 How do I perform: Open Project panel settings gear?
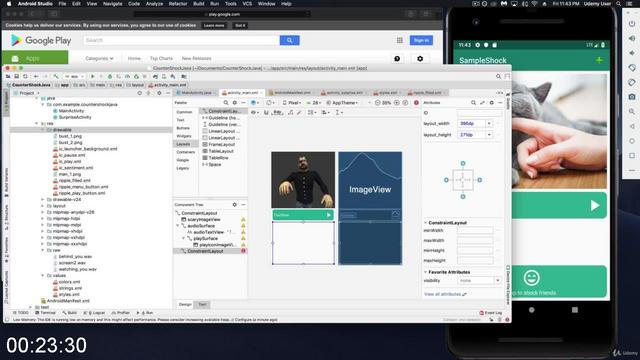click(159, 93)
